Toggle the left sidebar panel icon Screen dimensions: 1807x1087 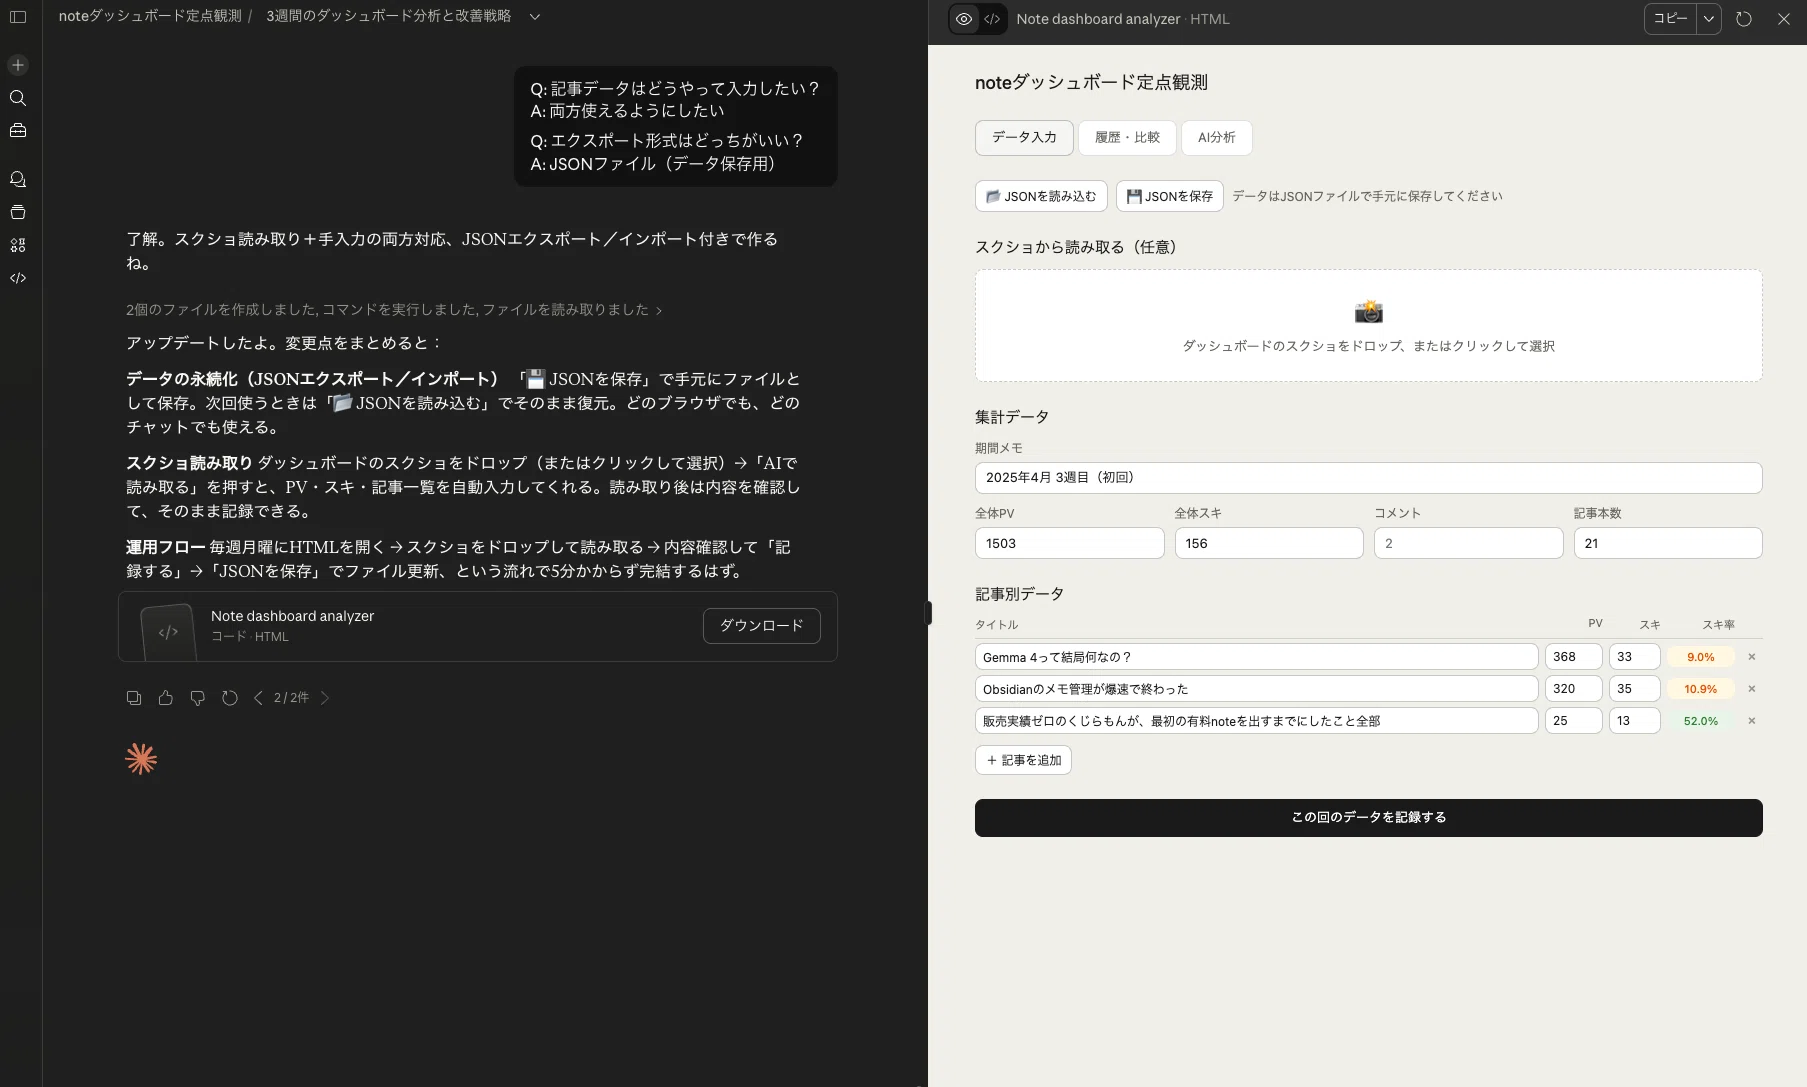point(18,17)
